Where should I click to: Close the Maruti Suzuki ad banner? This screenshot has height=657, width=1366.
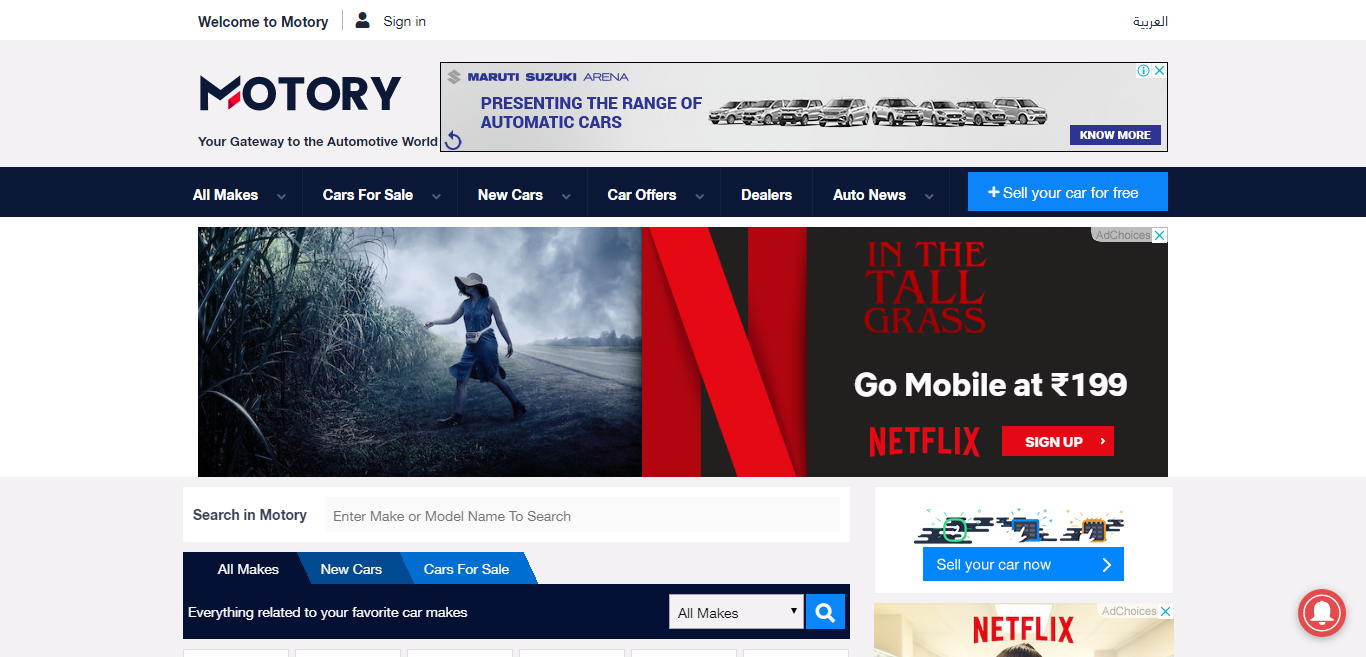pyautogui.click(x=1160, y=71)
